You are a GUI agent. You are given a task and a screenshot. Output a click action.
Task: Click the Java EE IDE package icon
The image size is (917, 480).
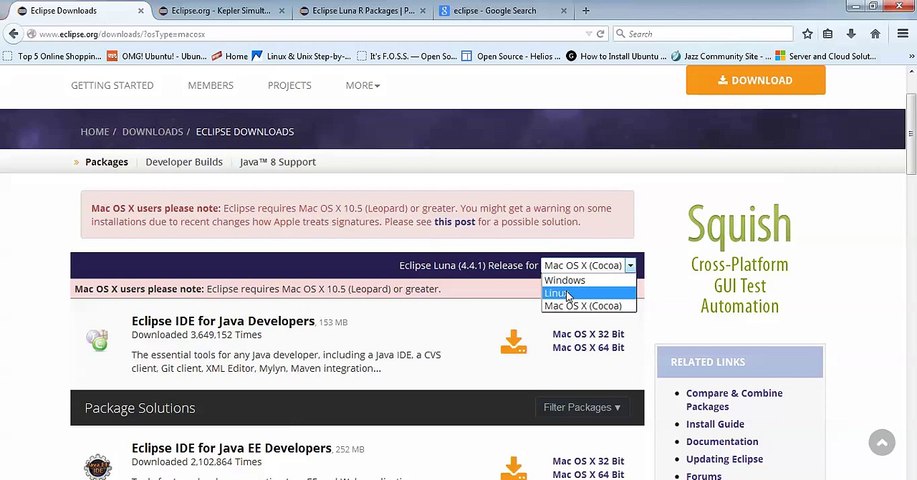tap(98, 467)
